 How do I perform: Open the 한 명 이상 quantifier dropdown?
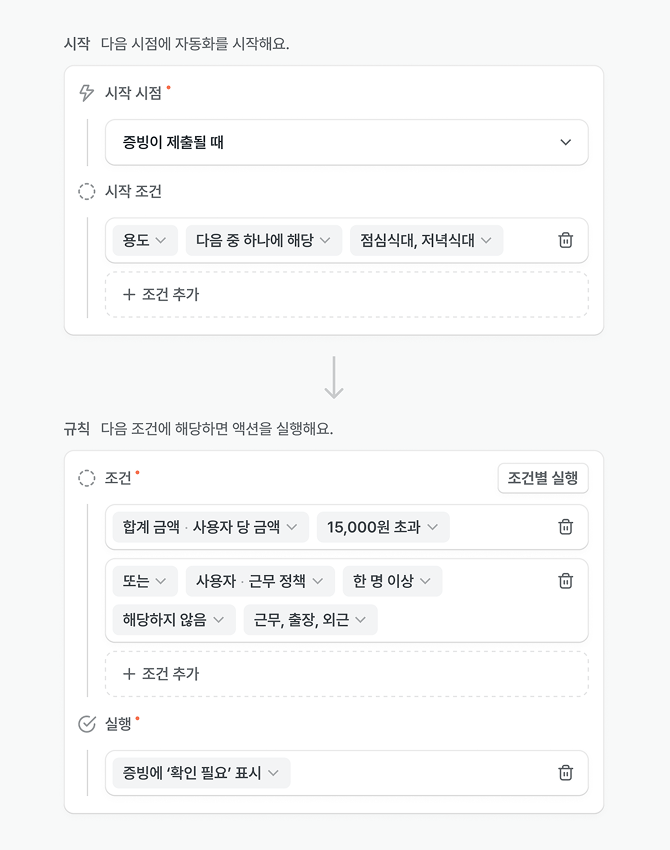(x=391, y=581)
